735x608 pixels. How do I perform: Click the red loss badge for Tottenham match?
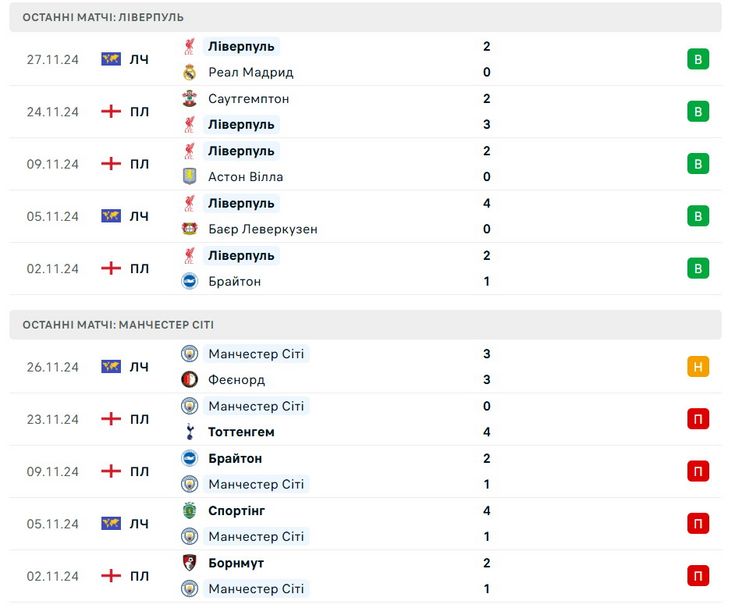click(x=698, y=419)
